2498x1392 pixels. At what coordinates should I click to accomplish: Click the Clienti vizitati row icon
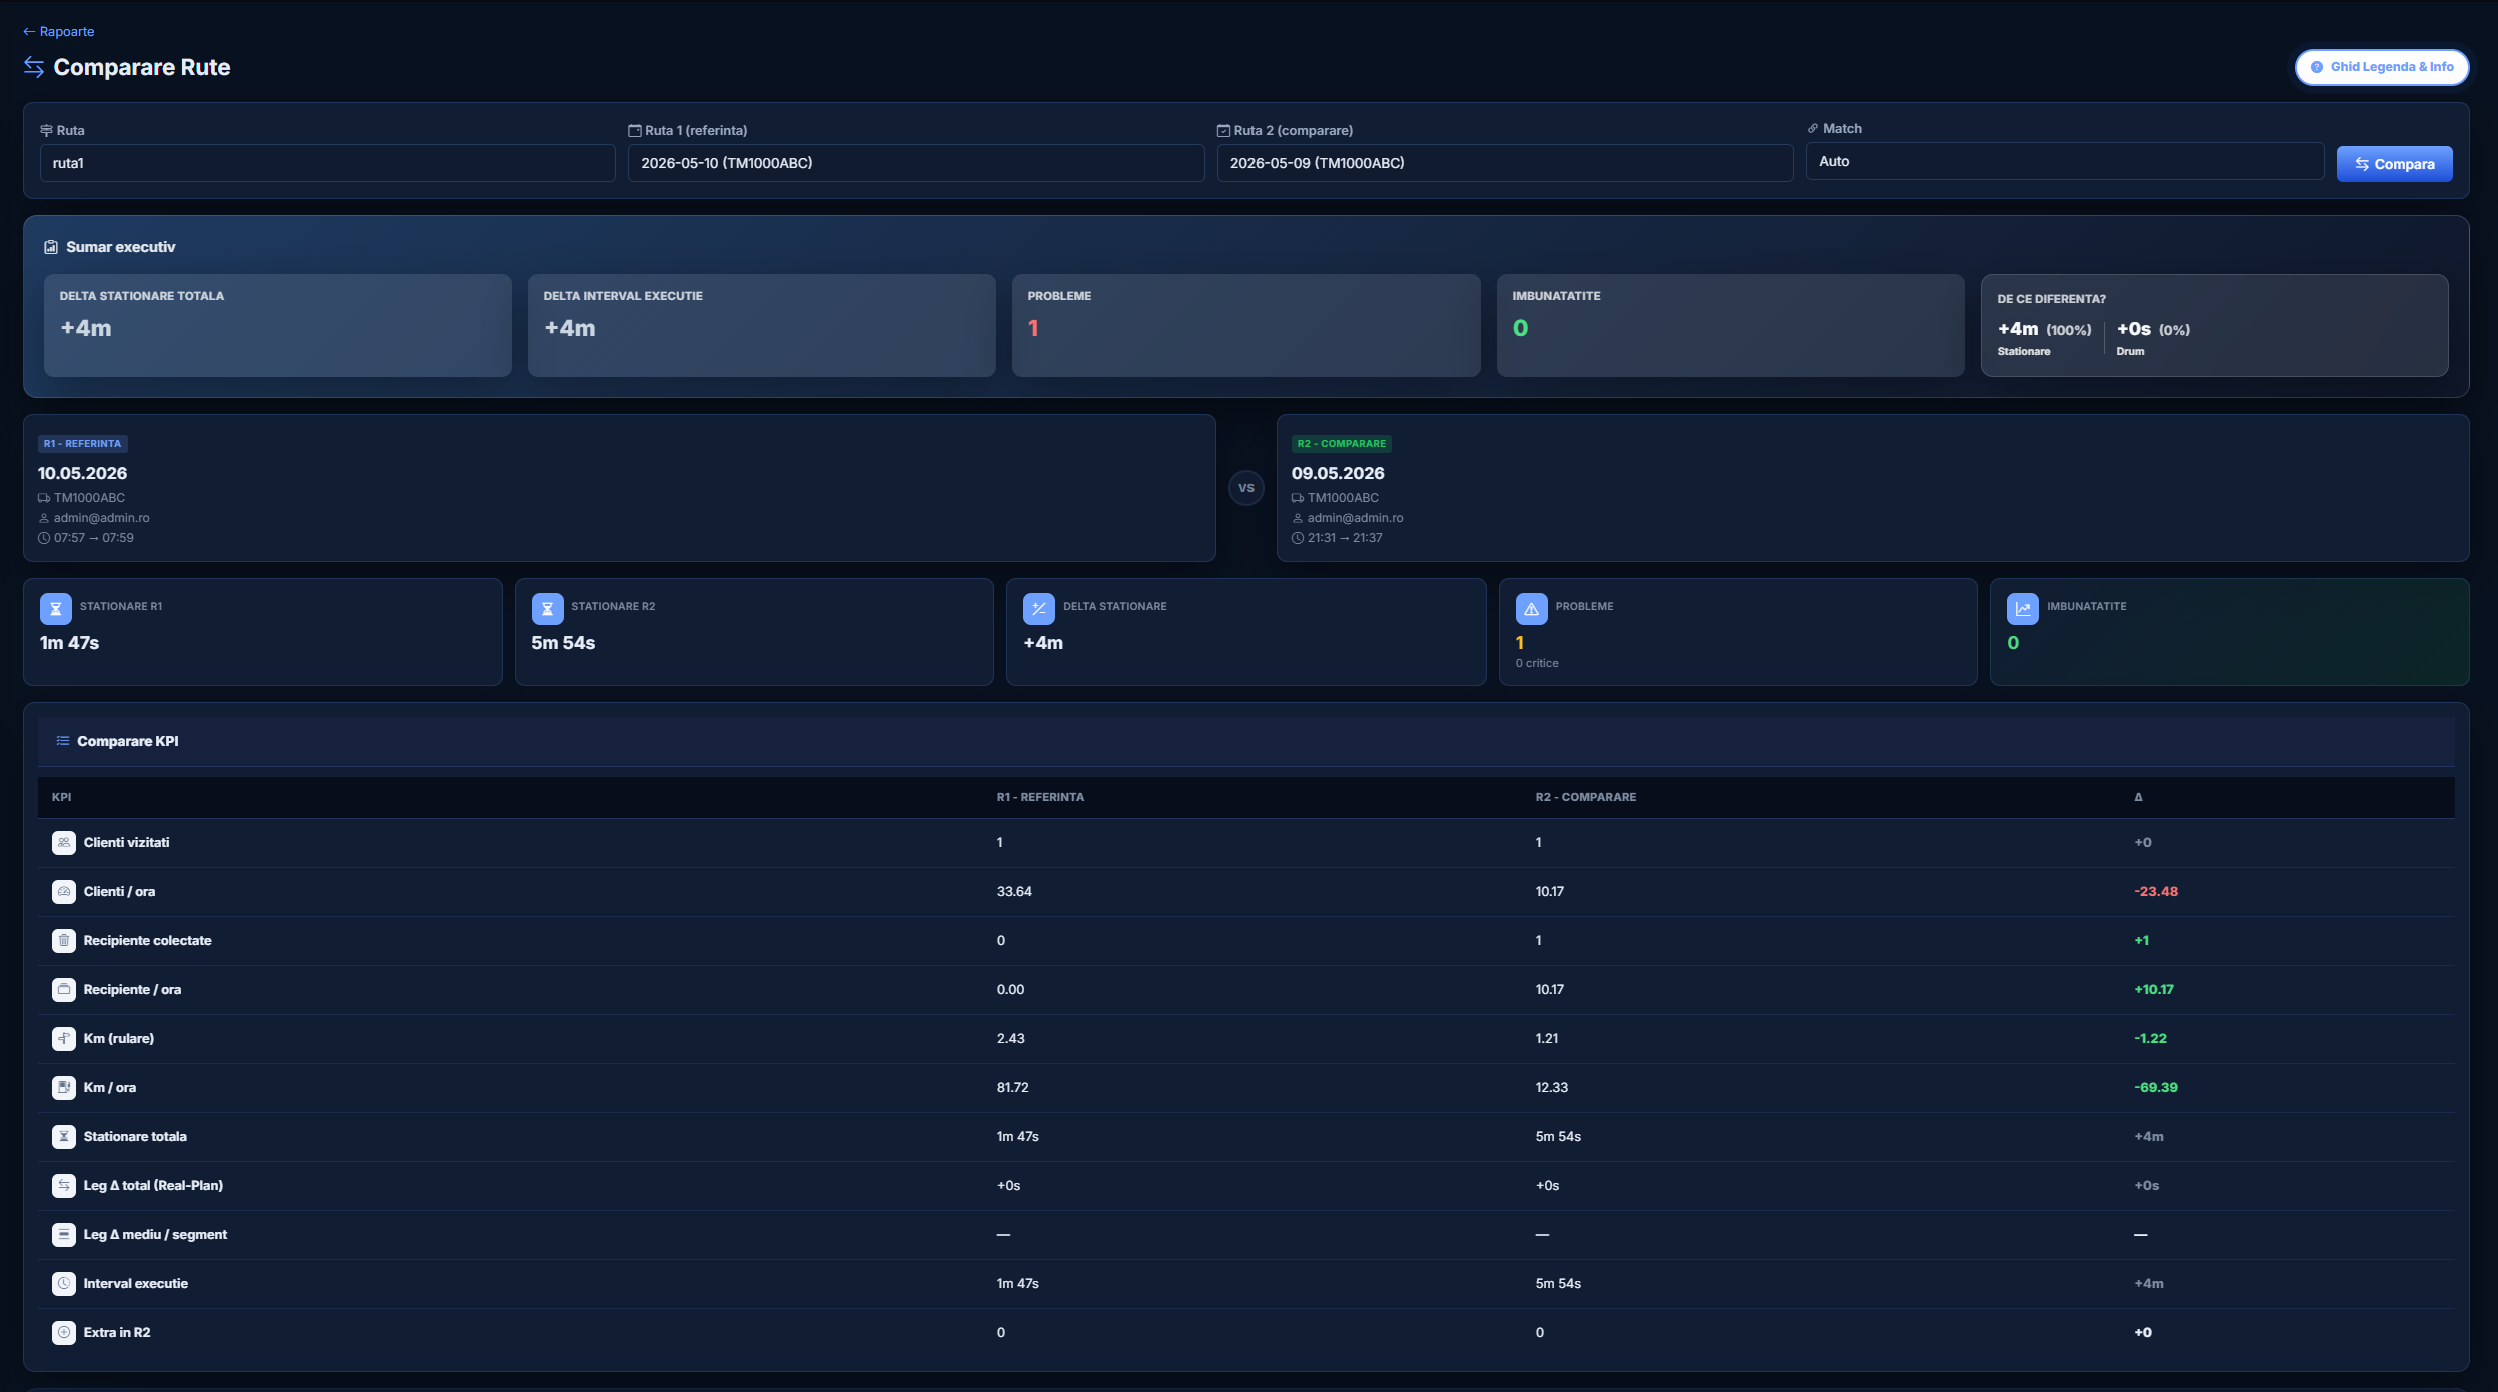[64, 843]
